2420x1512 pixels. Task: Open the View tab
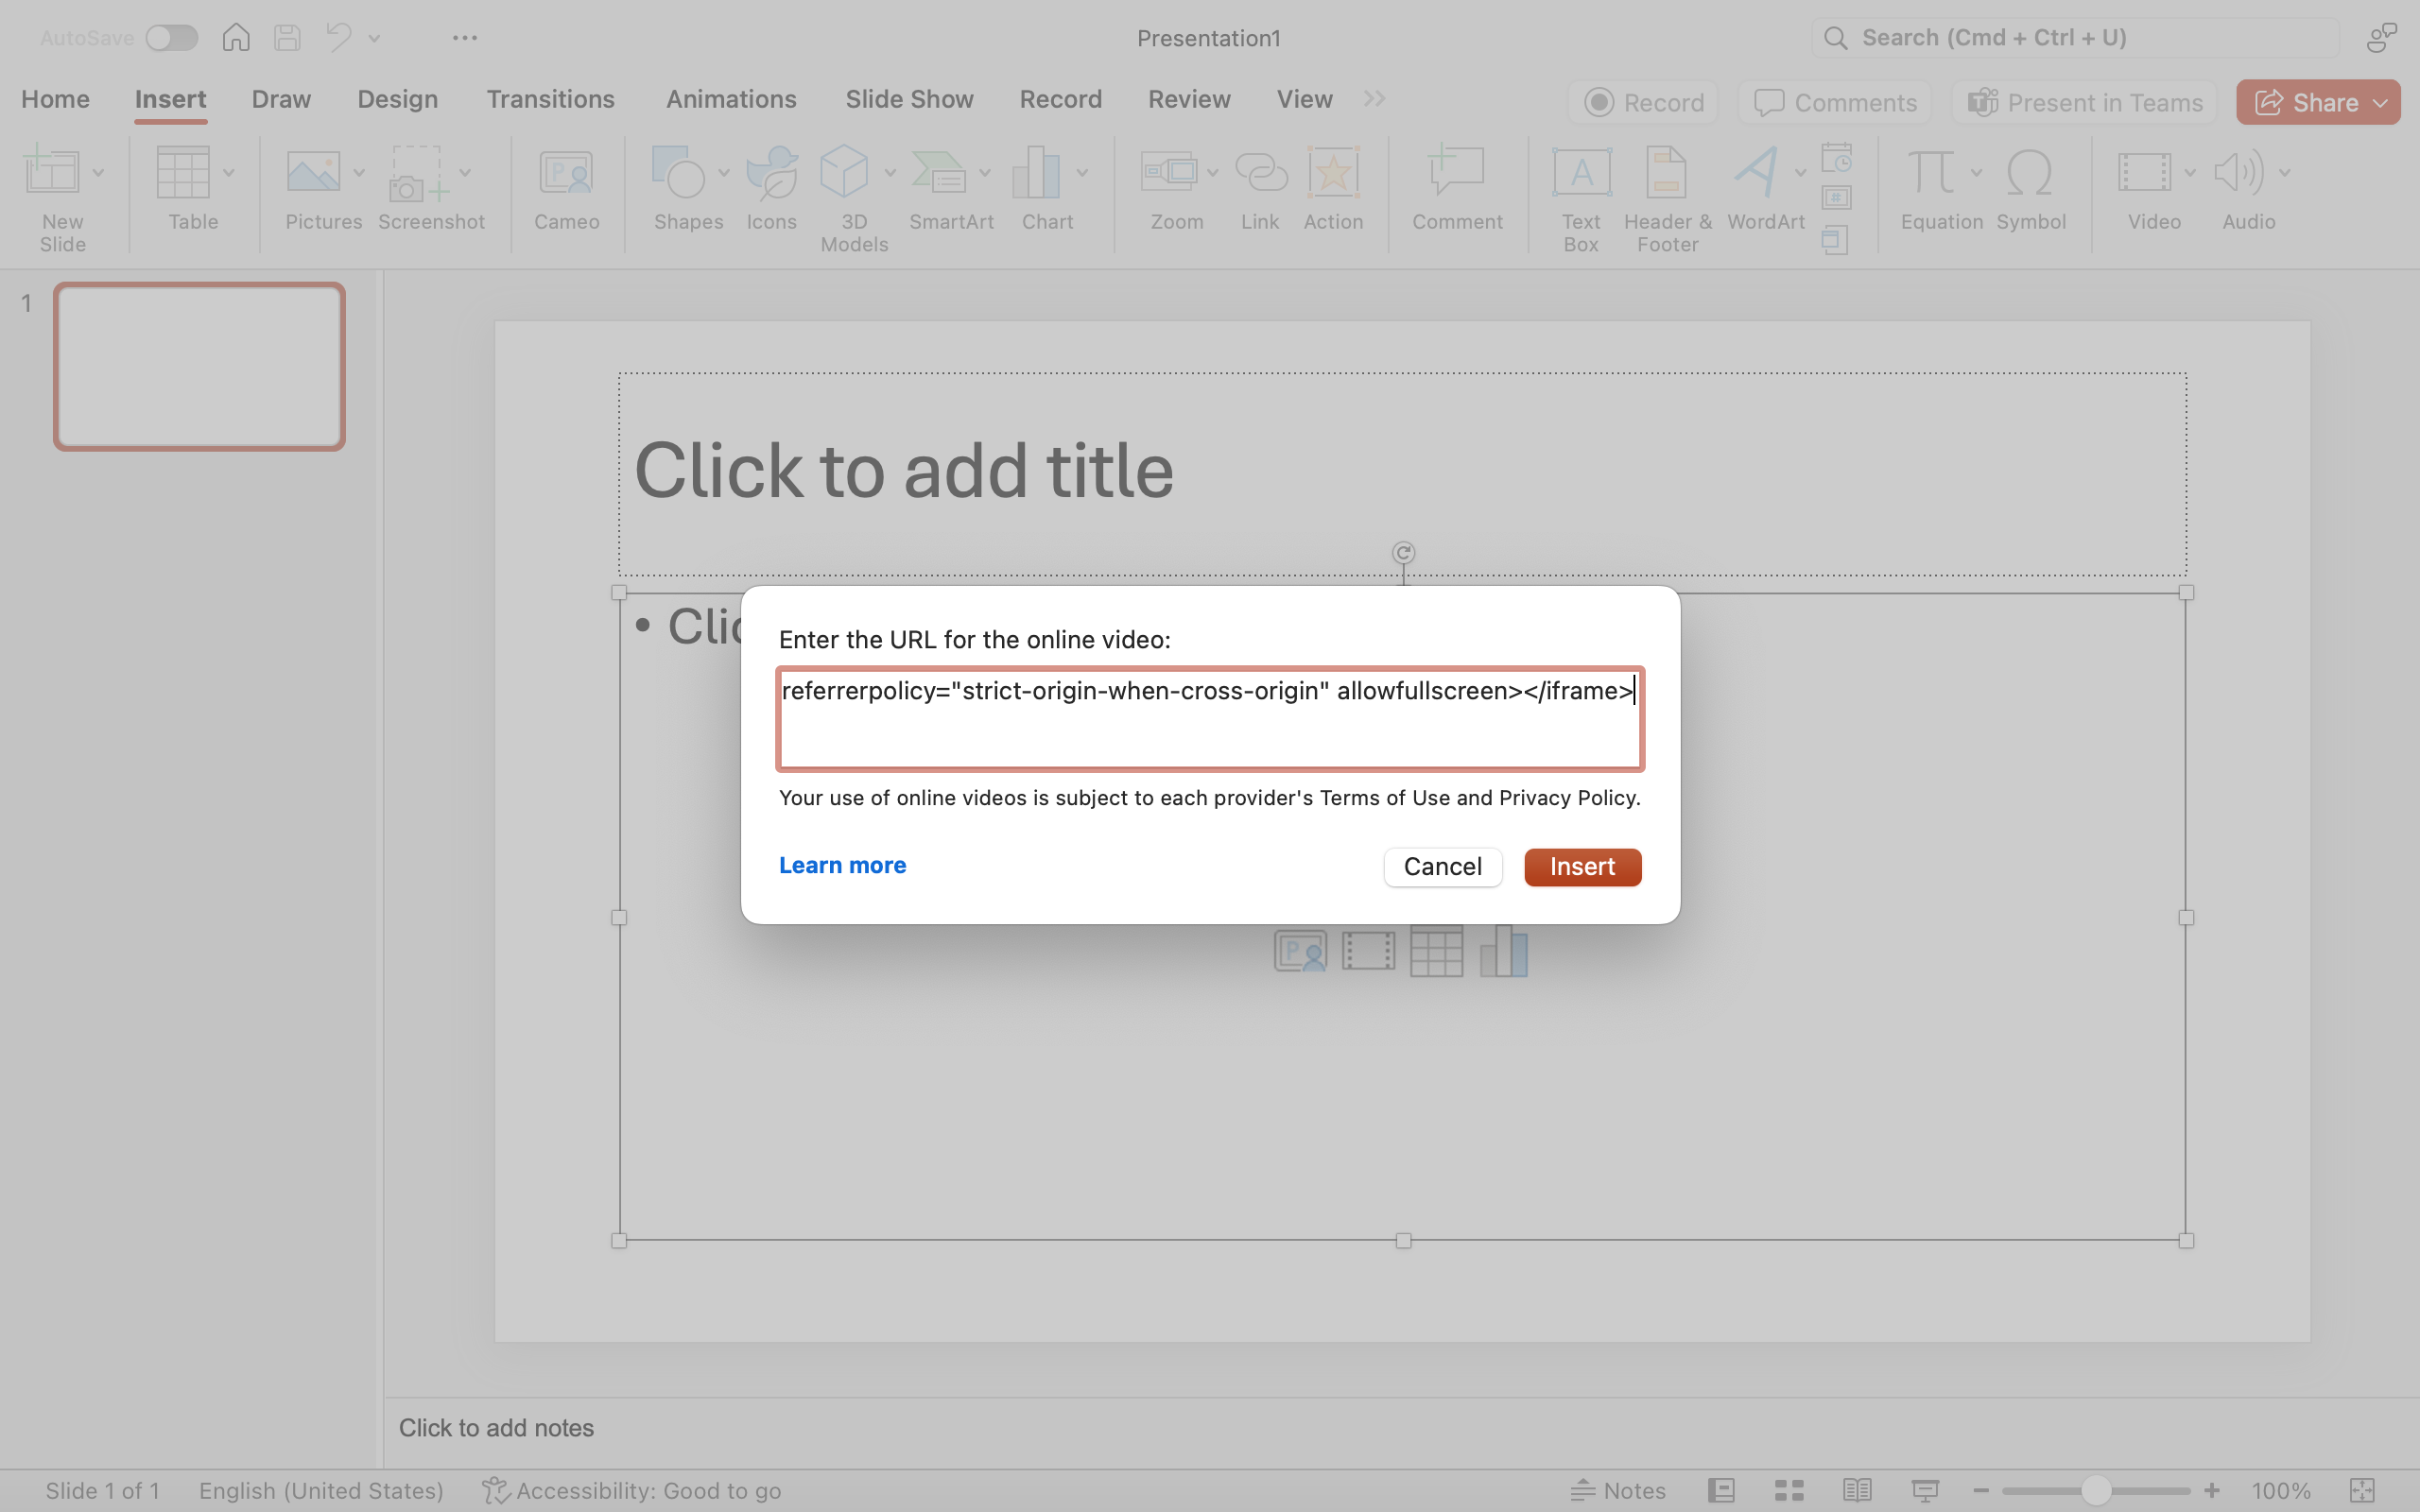pos(1304,99)
